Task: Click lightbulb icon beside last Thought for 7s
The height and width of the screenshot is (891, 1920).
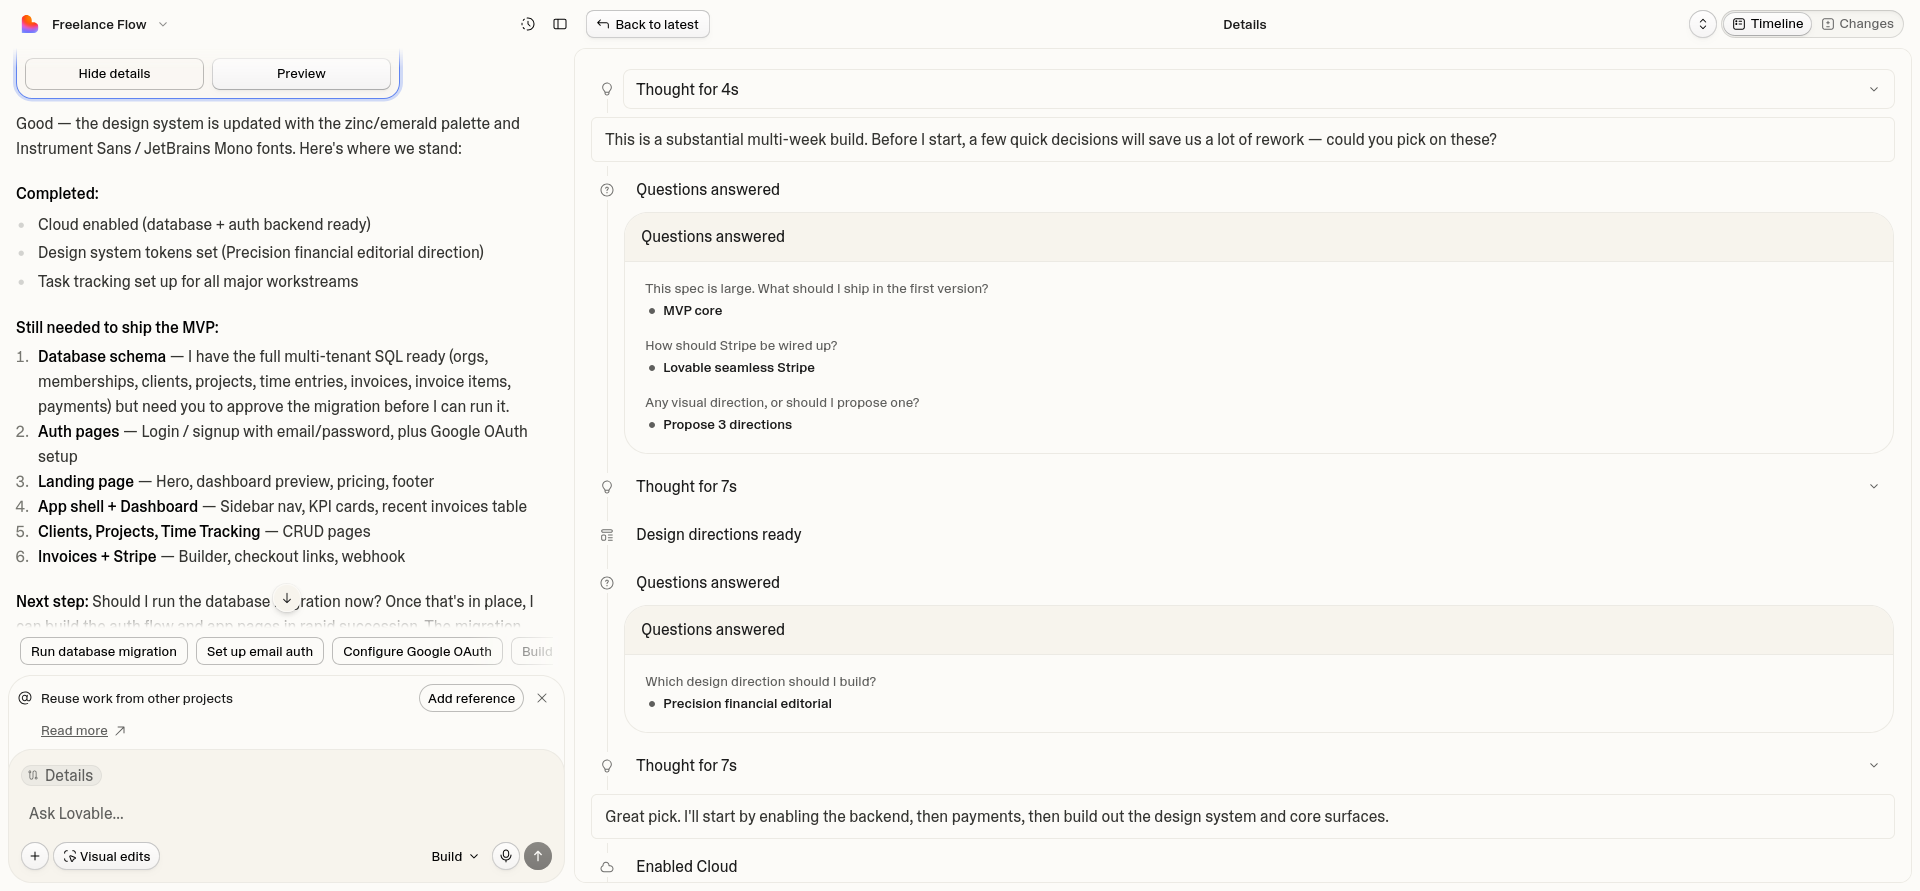Action: tap(607, 766)
